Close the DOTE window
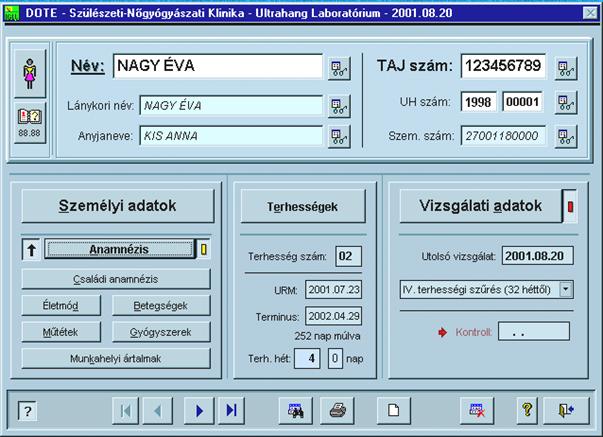Image resolution: width=603 pixels, height=437 pixels. pyautogui.click(x=590, y=13)
